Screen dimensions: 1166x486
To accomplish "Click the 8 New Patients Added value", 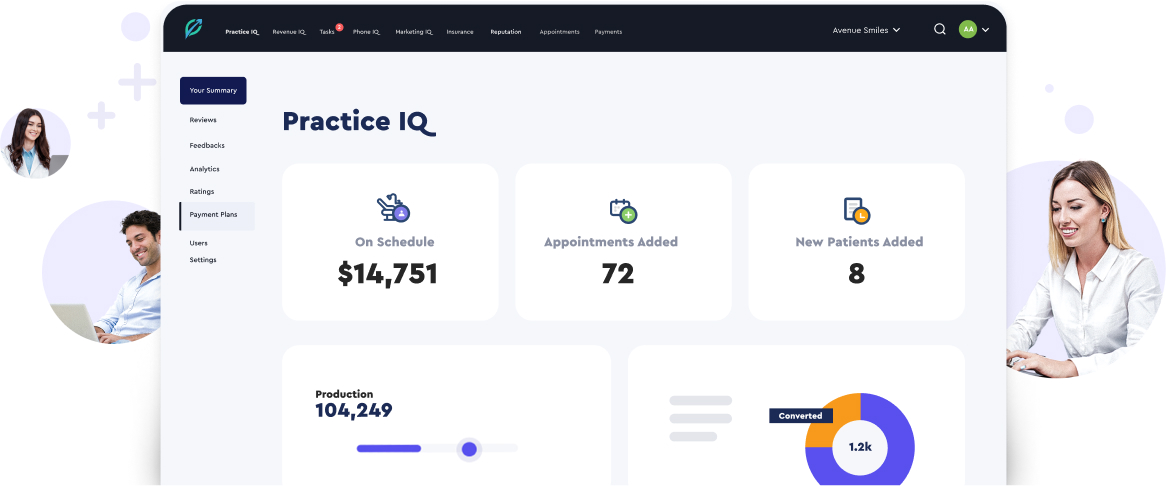I will pos(857,274).
